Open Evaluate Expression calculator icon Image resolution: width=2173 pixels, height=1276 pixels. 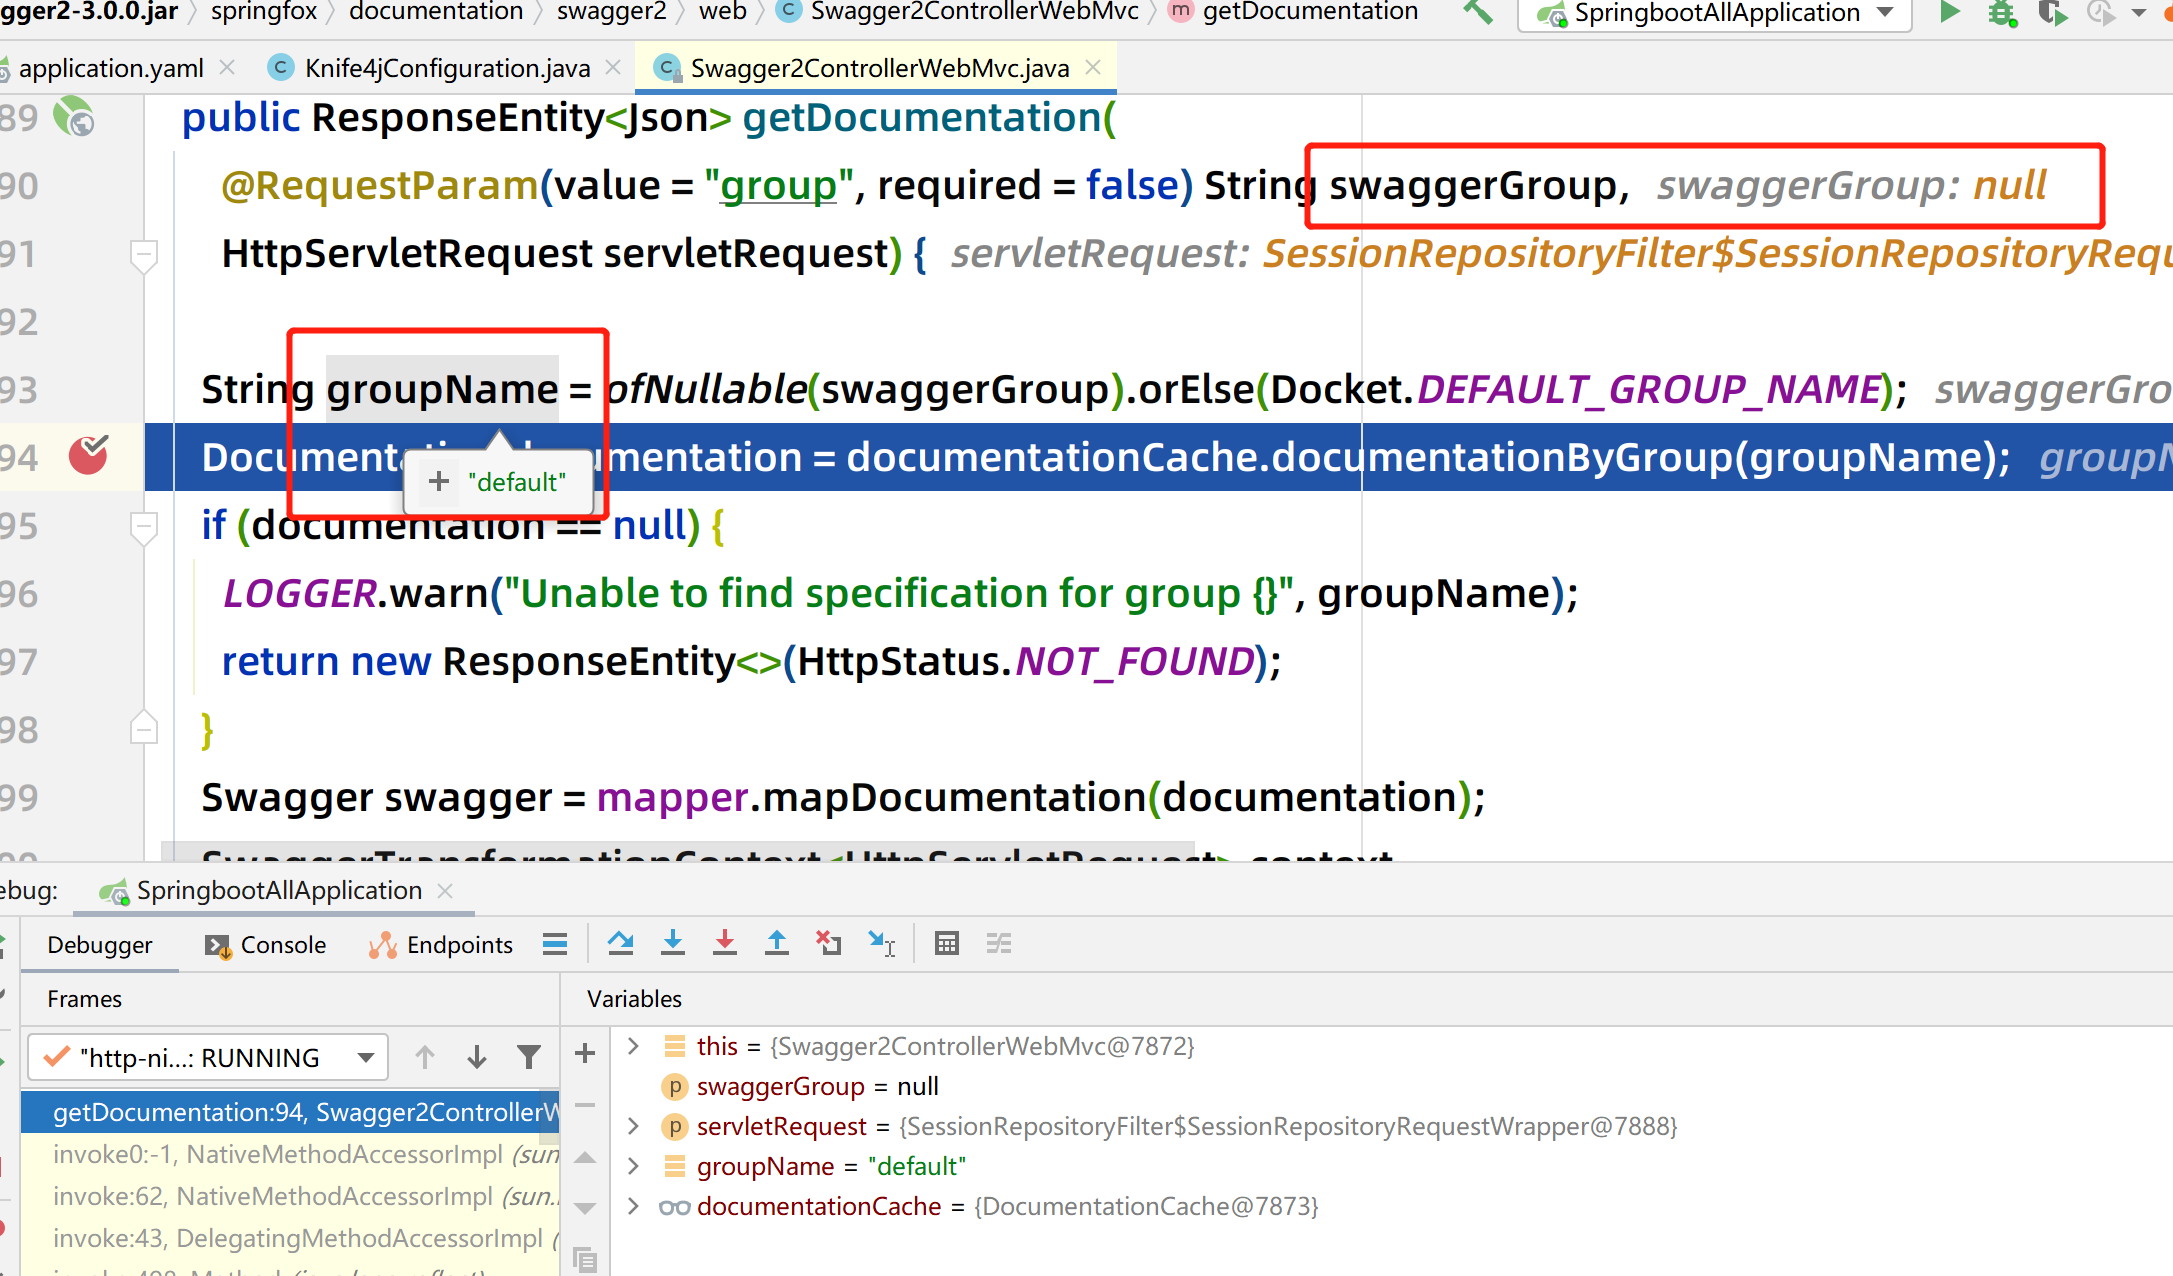coord(946,943)
